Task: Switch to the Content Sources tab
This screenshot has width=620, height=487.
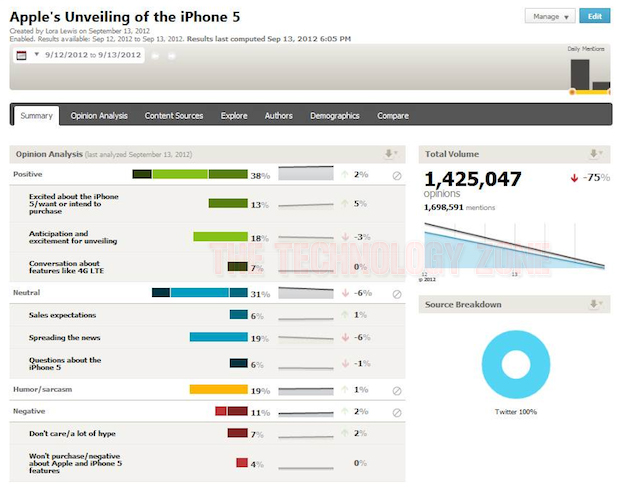Action: 174,116
